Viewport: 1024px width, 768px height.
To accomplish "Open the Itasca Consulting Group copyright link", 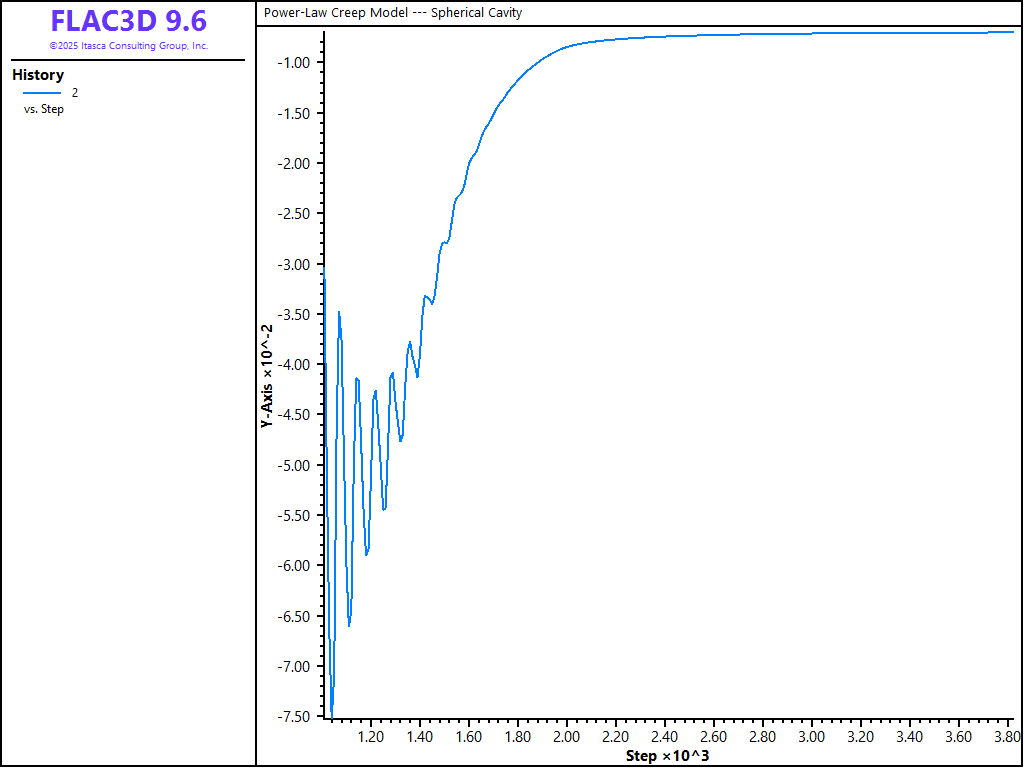I will tap(128, 46).
